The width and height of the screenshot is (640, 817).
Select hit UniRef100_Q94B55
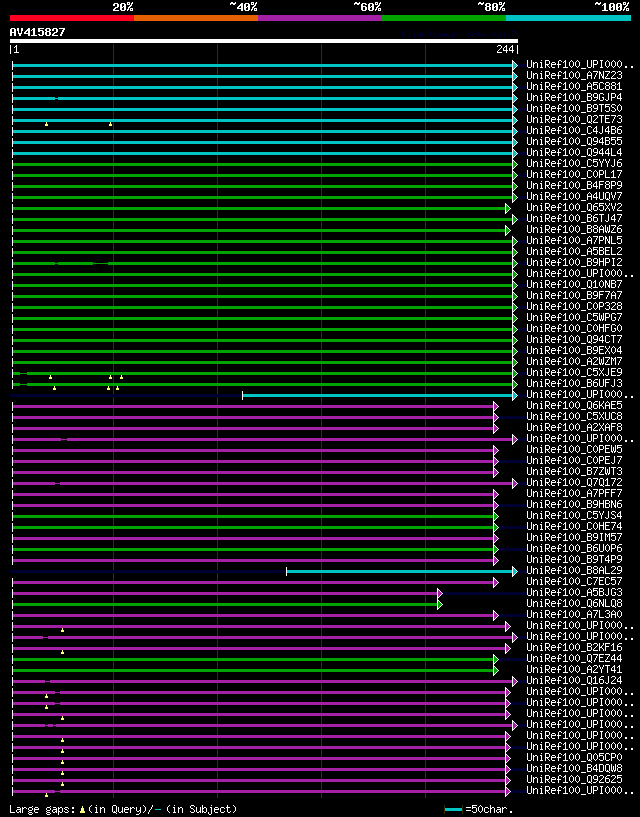click(x=574, y=141)
